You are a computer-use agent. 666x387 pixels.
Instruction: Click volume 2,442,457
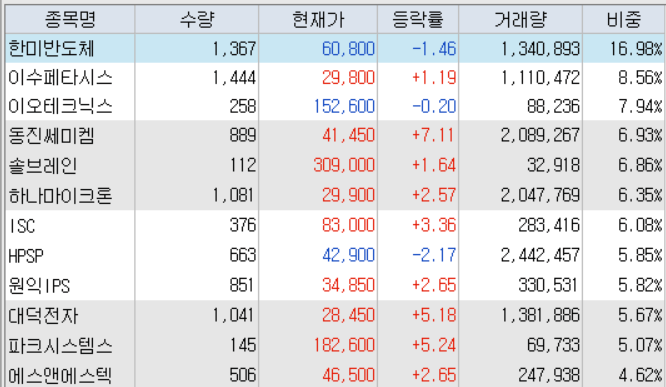(540, 255)
